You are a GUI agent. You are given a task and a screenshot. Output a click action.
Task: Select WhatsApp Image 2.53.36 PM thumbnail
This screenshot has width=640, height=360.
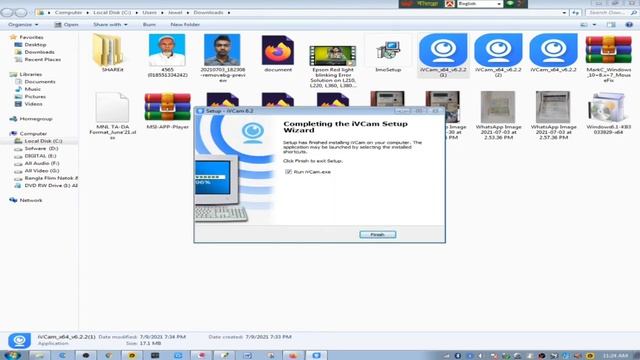click(498, 107)
